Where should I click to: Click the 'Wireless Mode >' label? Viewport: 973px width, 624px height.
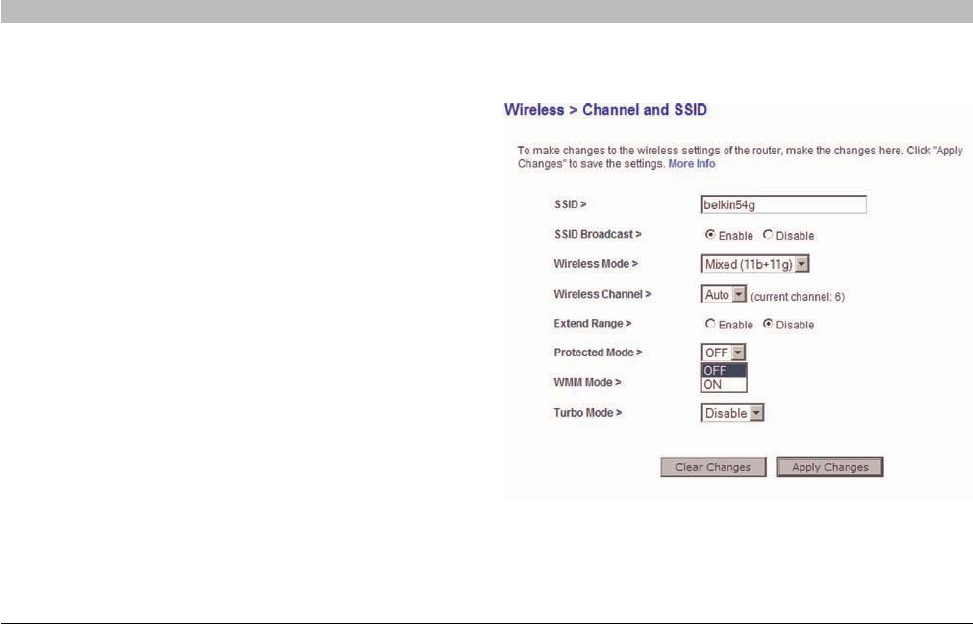596,264
